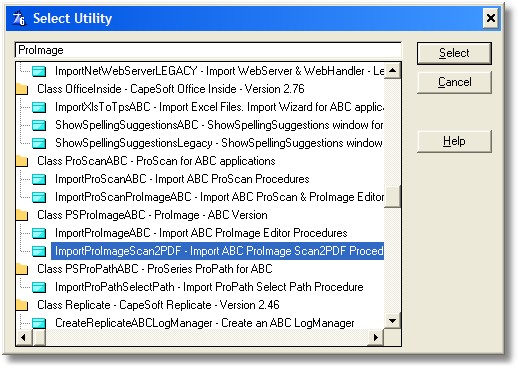The height and width of the screenshot is (369, 519).
Task: Click the icon beside CreateReplicateABCLogManager
Action: [39, 323]
